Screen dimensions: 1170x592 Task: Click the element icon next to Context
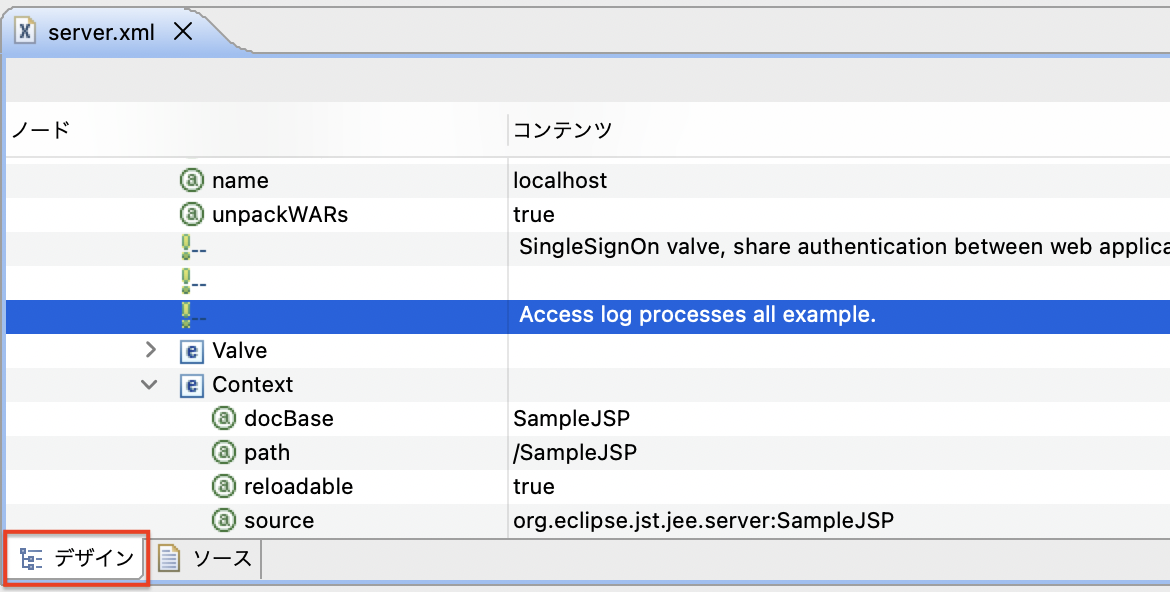(x=192, y=384)
